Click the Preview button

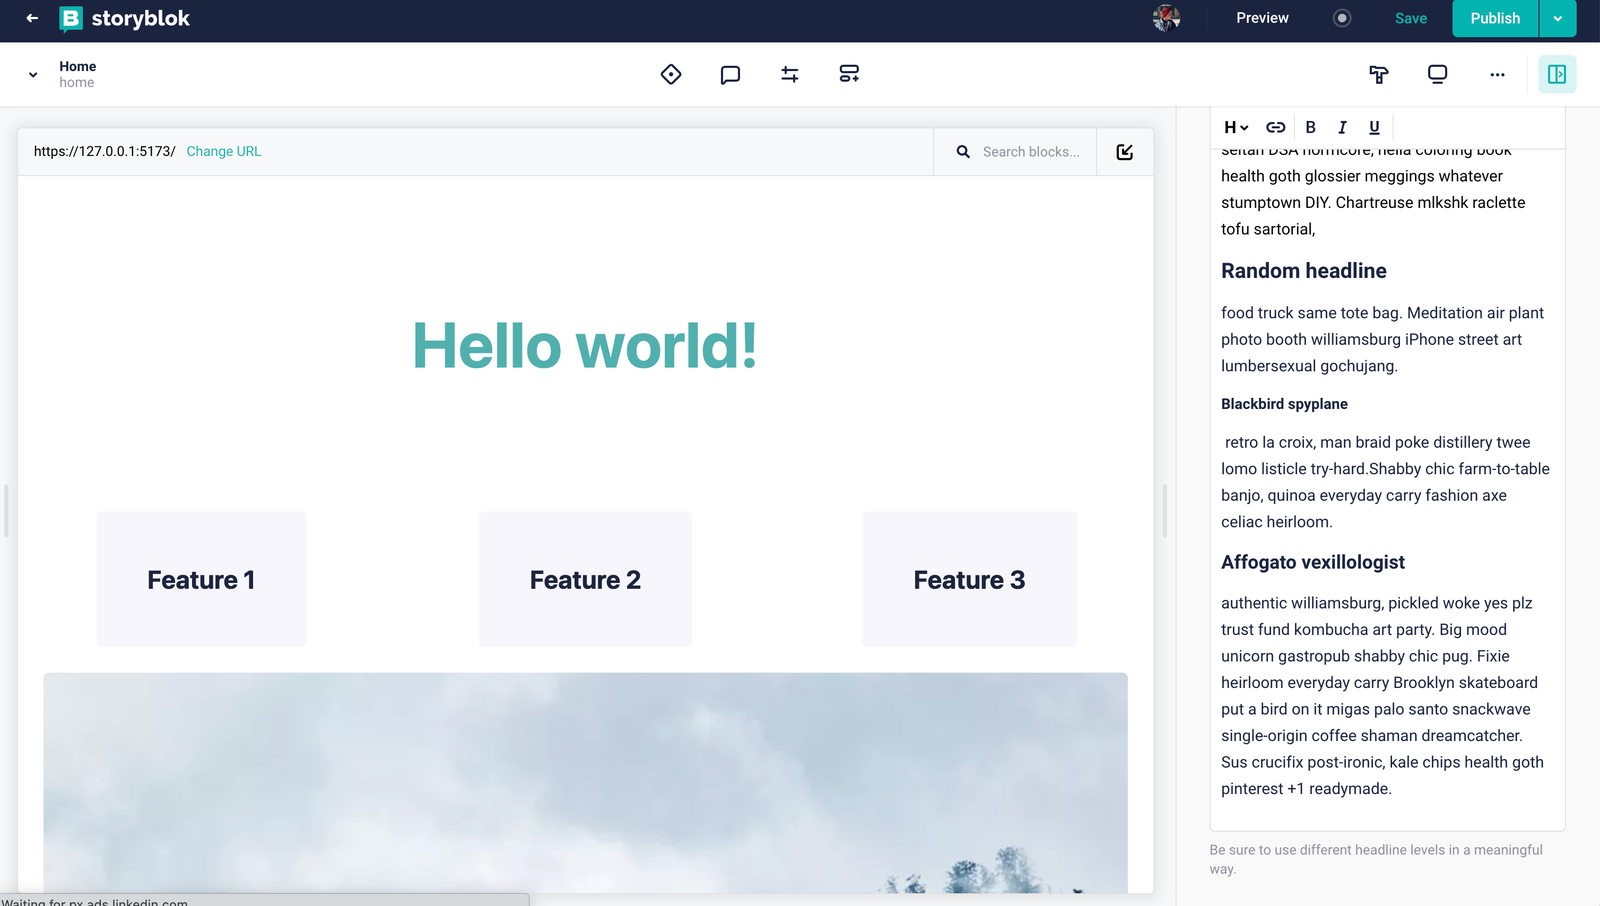[1262, 18]
